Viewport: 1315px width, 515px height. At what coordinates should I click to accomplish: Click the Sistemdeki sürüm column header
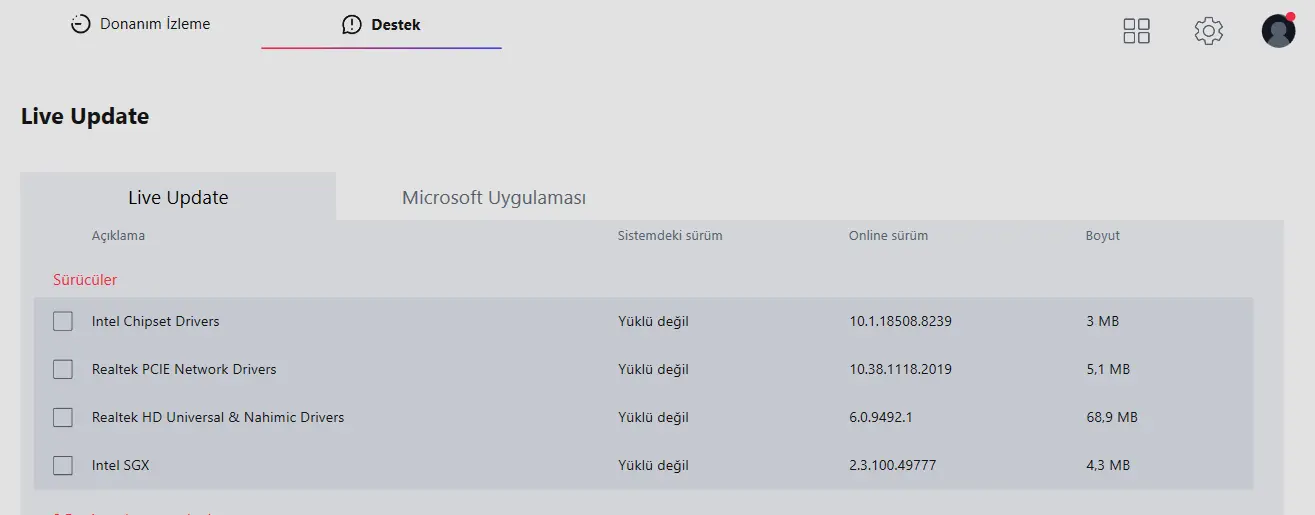[670, 236]
